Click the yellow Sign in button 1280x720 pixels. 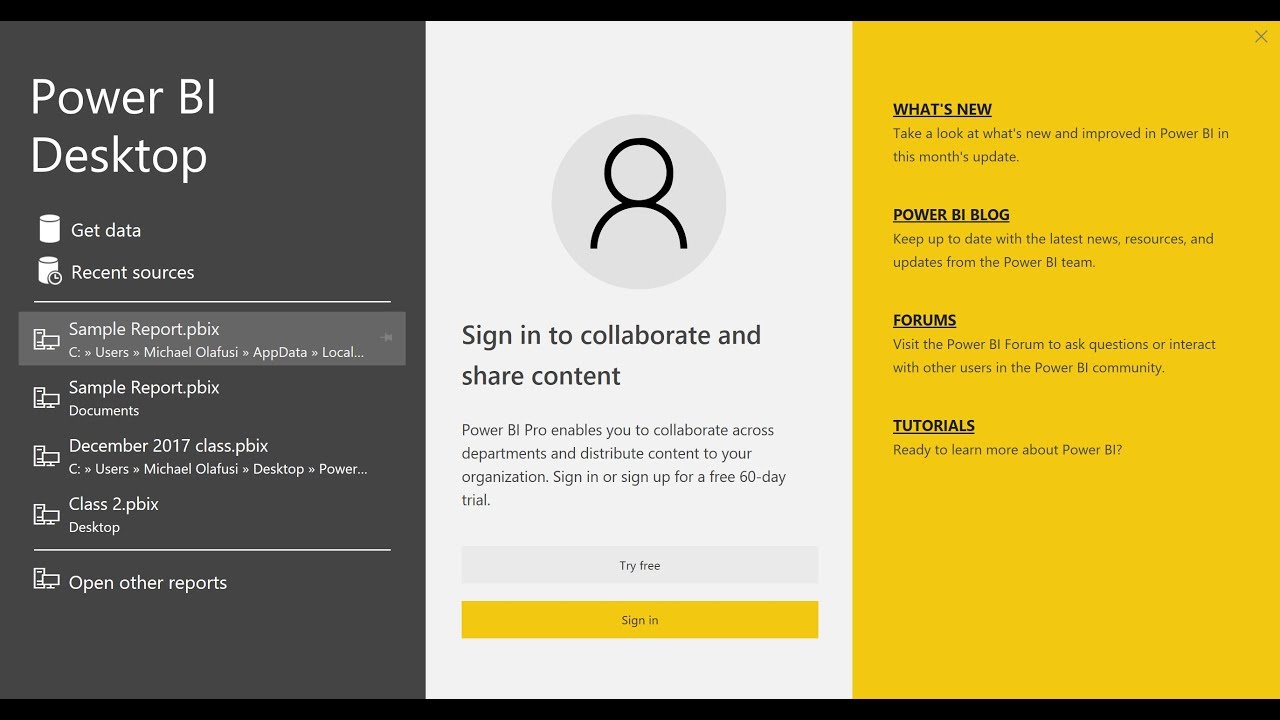pos(640,620)
